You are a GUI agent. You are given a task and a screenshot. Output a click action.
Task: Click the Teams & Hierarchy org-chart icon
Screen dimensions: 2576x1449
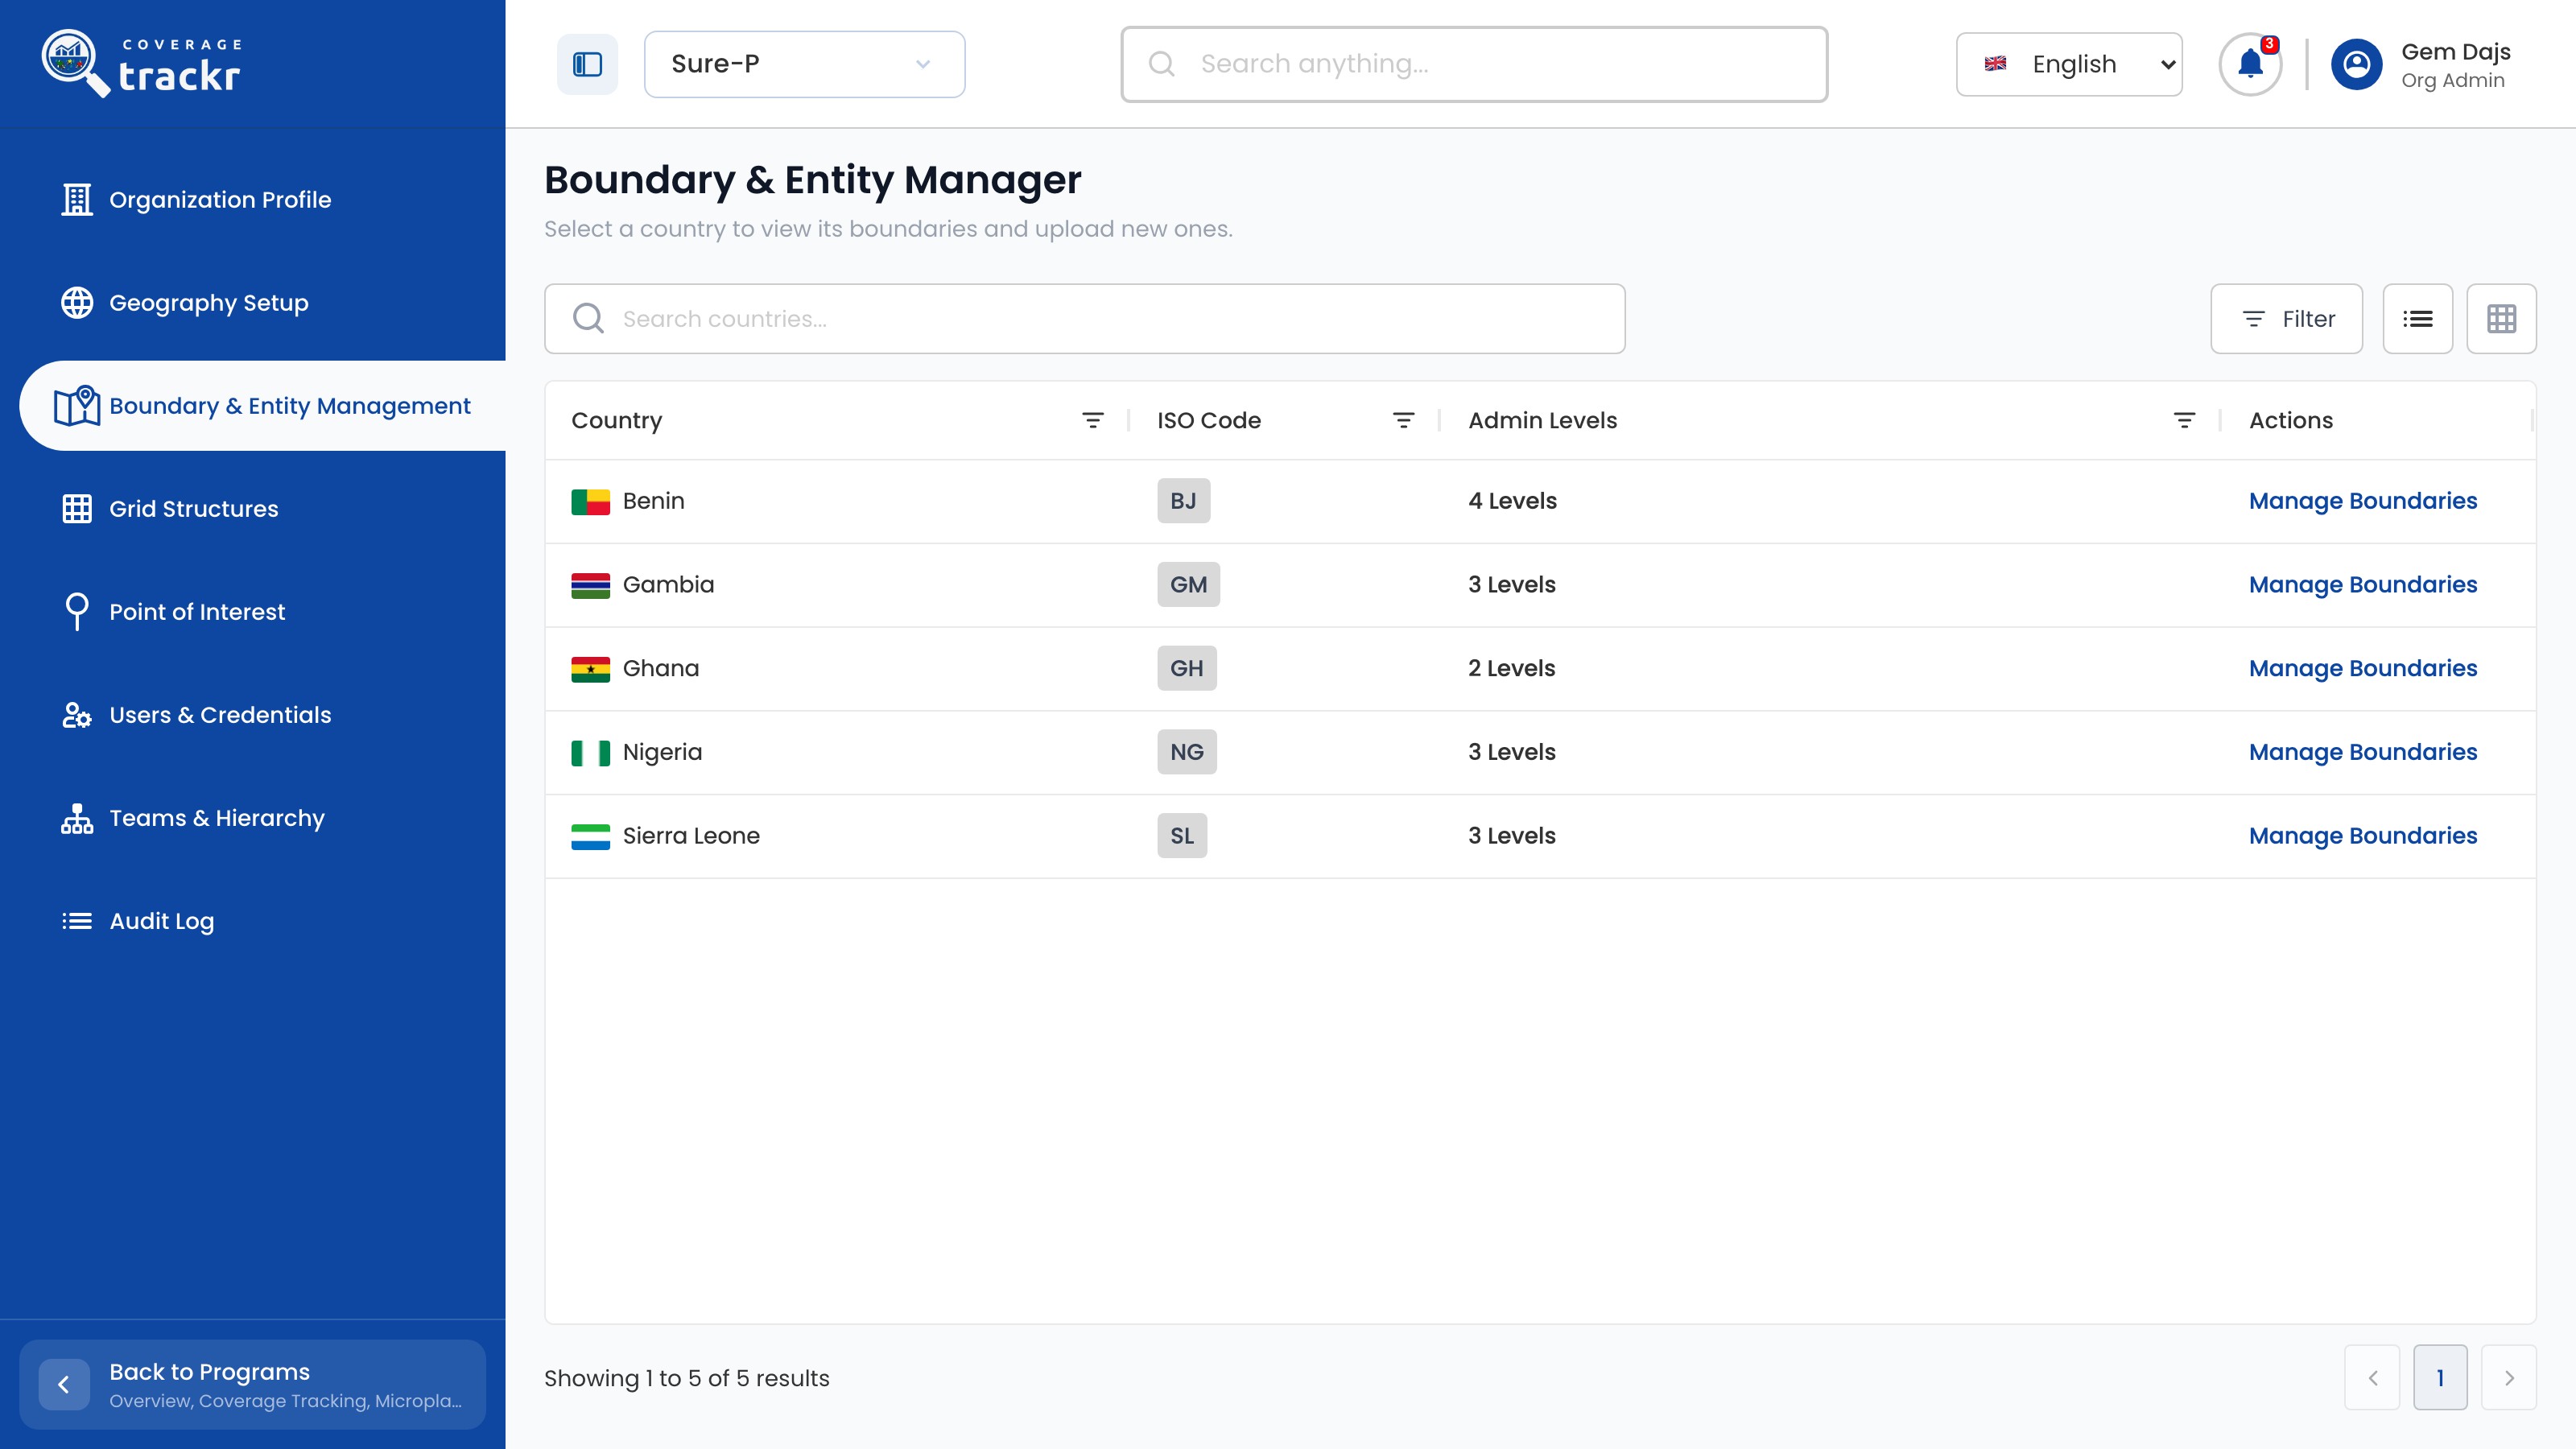coord(77,818)
